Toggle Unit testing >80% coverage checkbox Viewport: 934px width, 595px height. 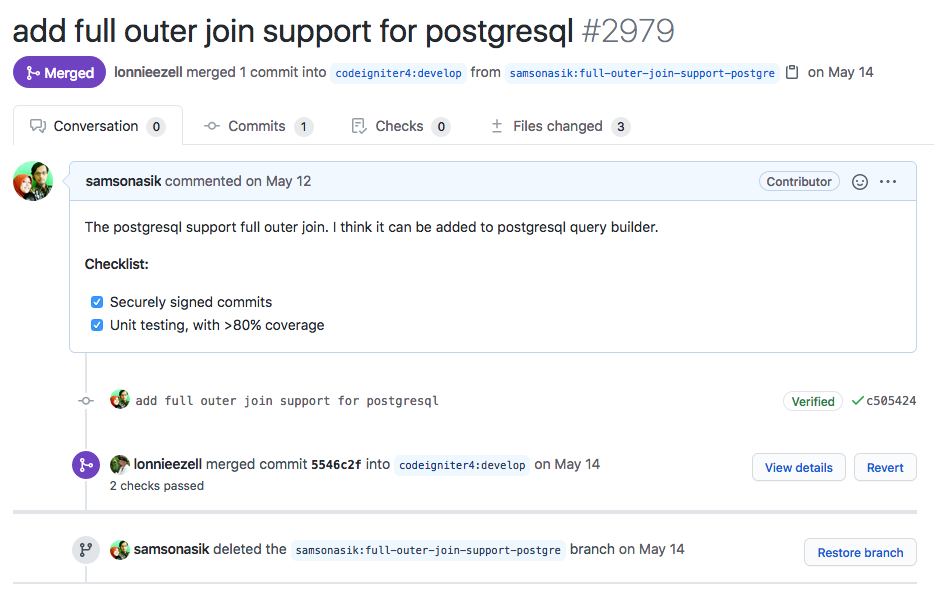pos(96,325)
